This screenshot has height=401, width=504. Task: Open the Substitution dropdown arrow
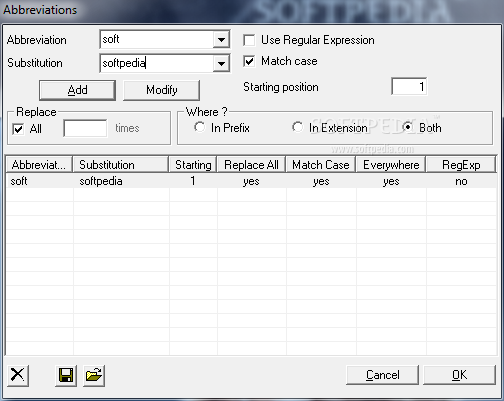pyautogui.click(x=221, y=63)
